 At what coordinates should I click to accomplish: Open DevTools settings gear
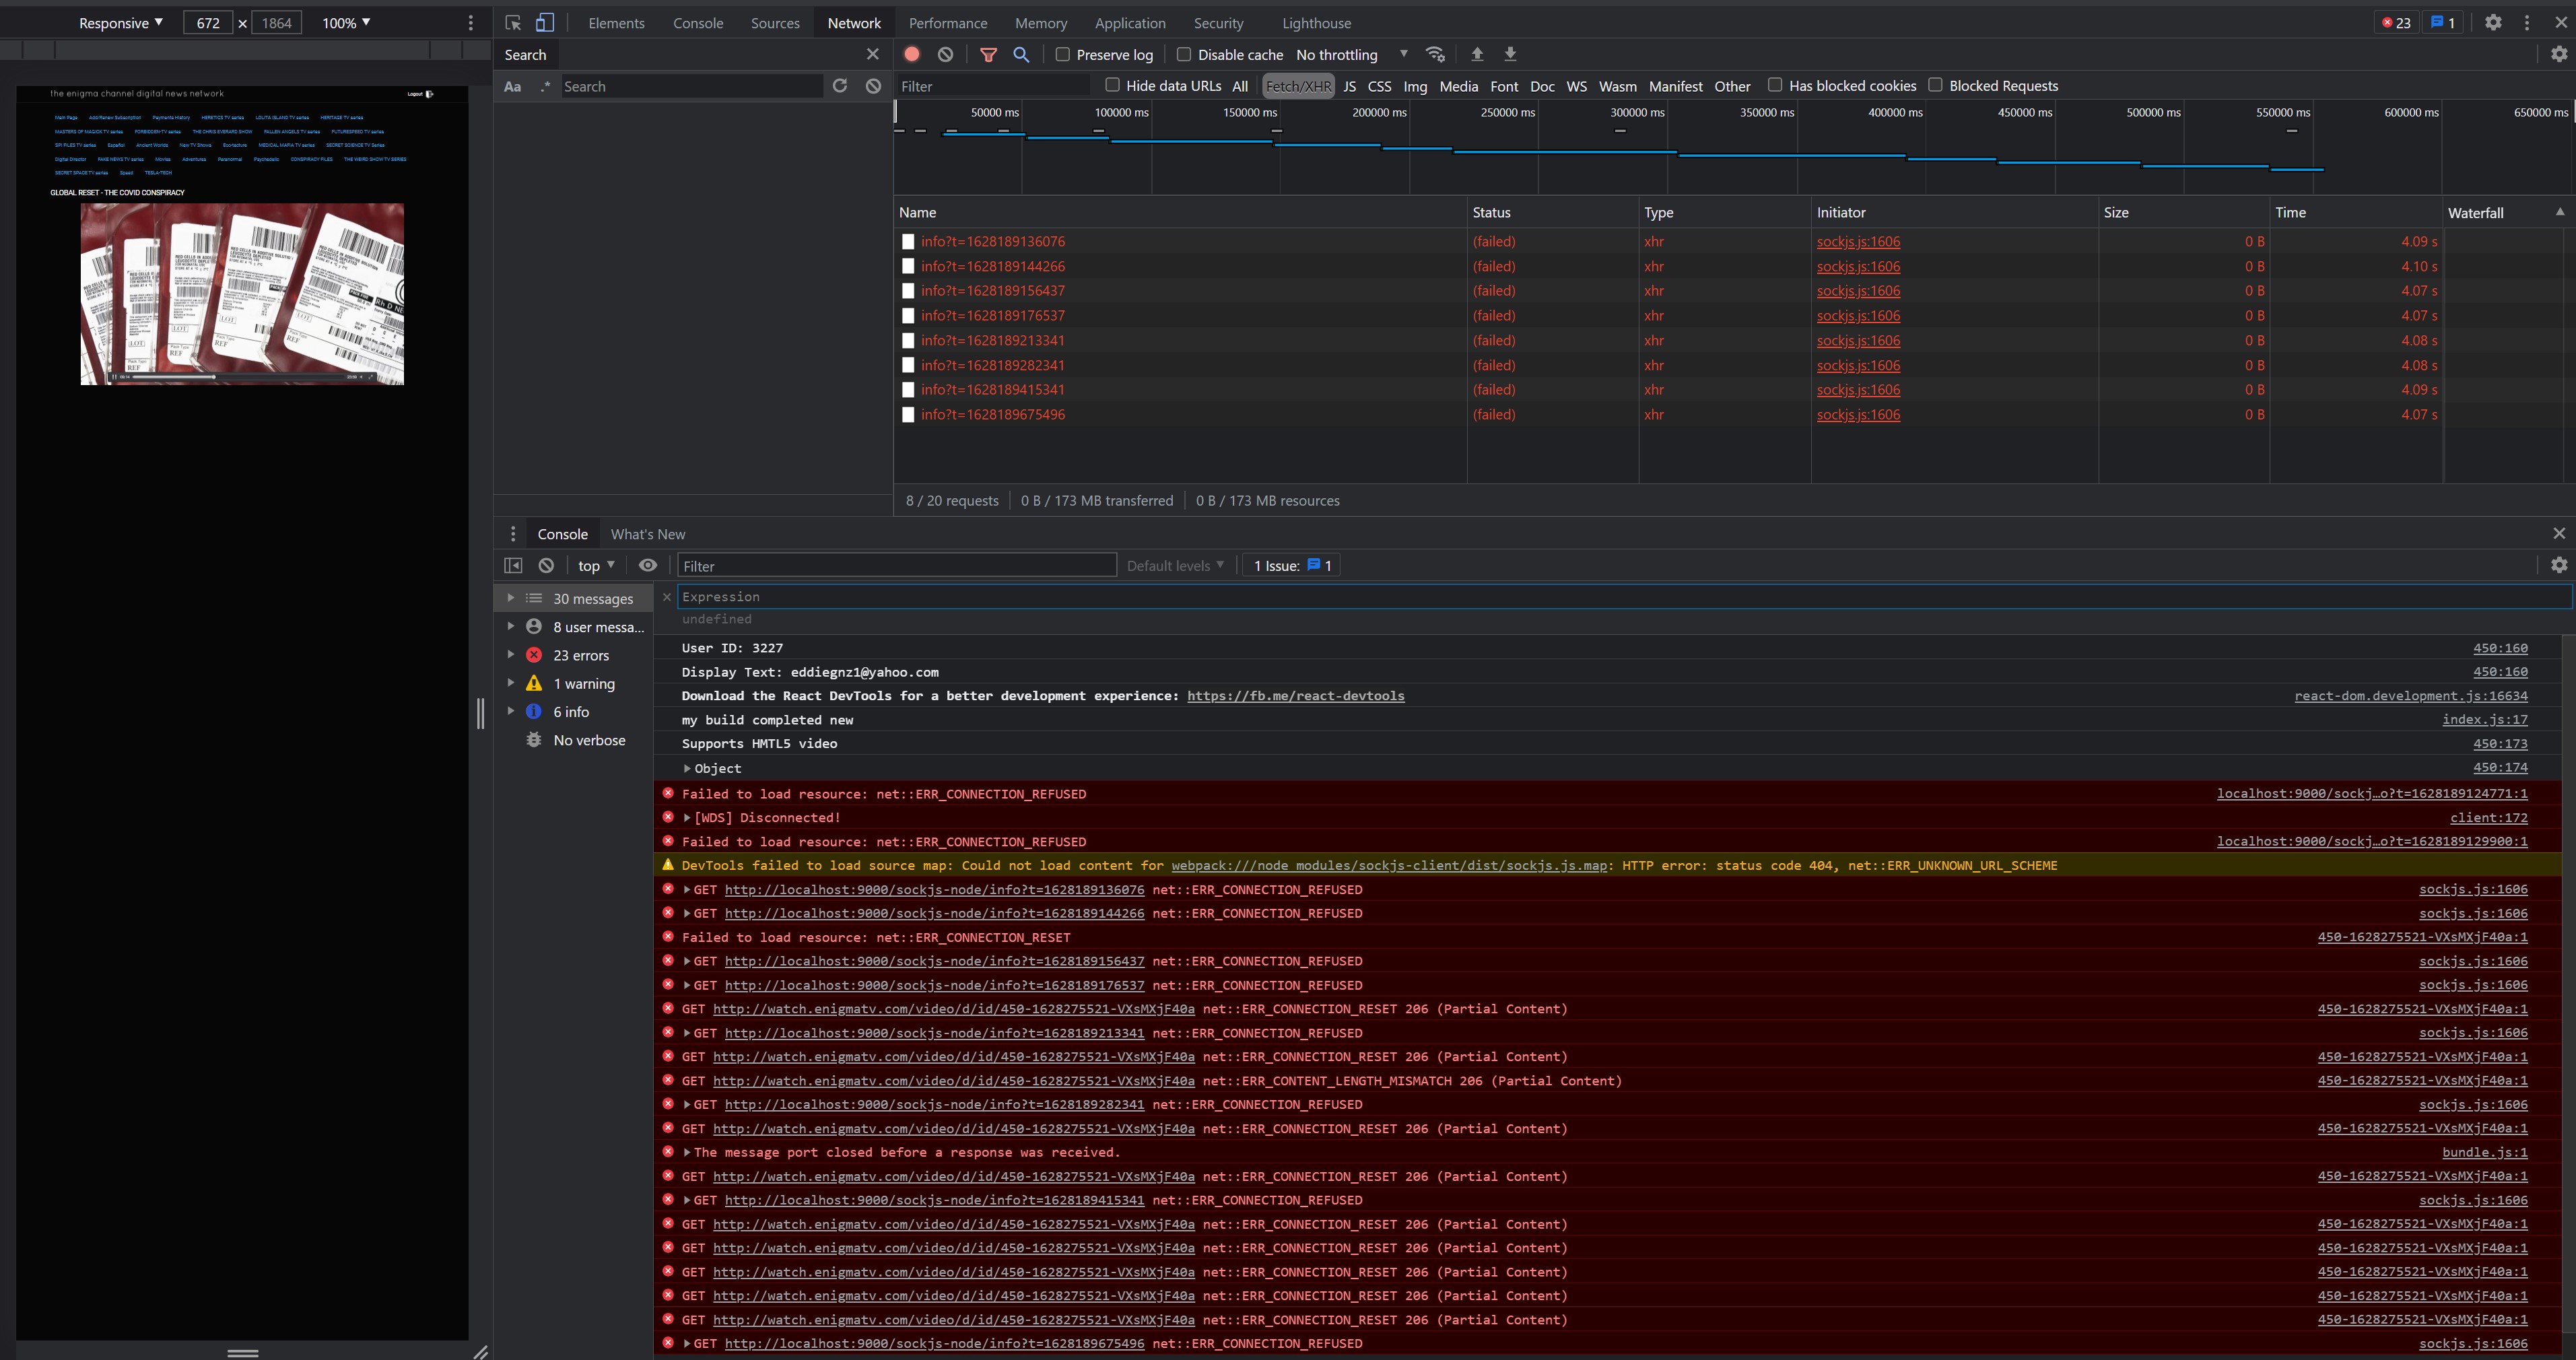2493,22
